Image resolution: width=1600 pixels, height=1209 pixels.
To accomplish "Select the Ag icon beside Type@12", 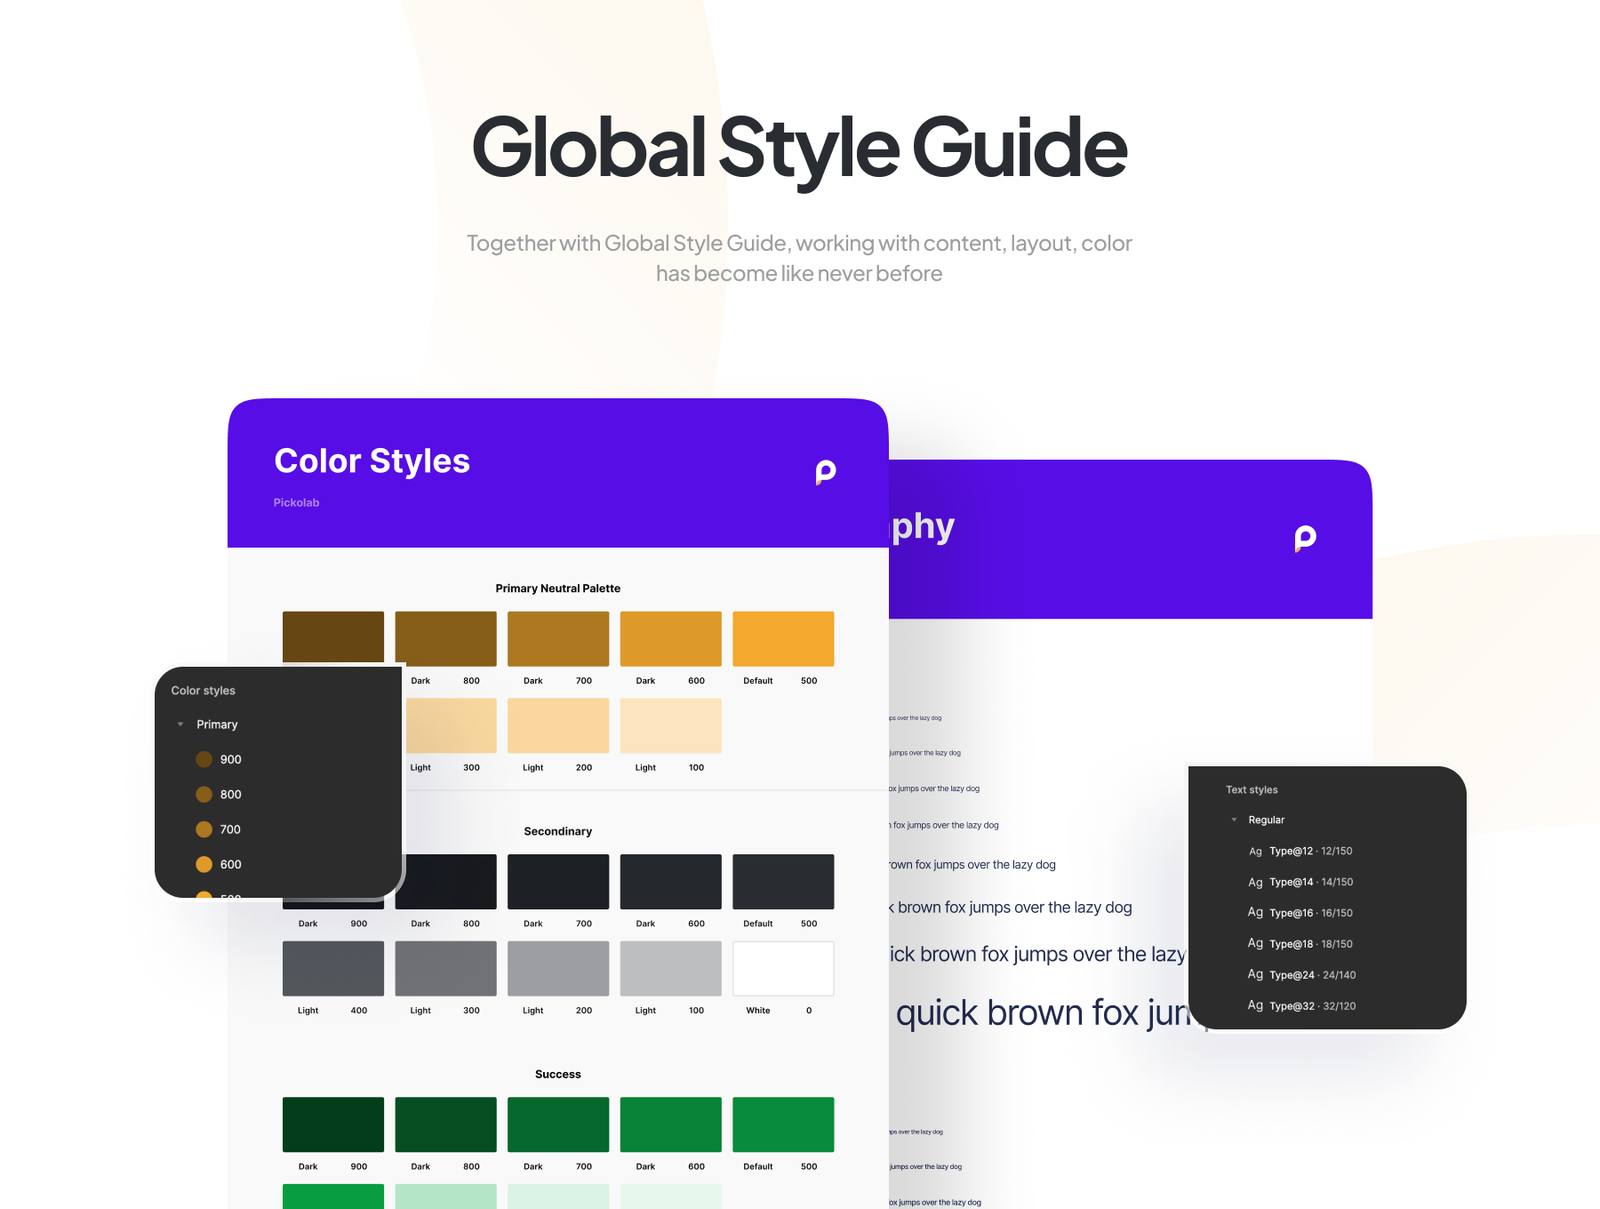I will (x=1255, y=851).
